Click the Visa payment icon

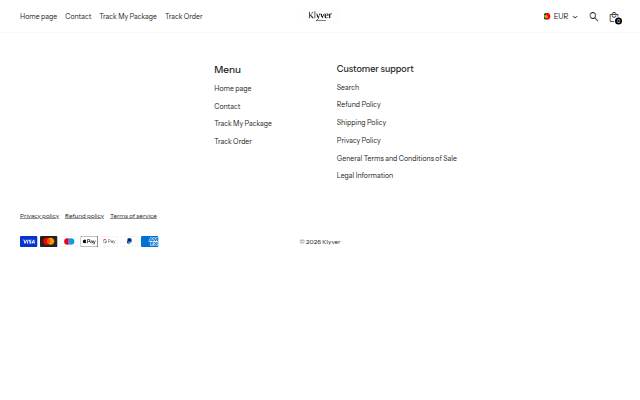point(29,242)
